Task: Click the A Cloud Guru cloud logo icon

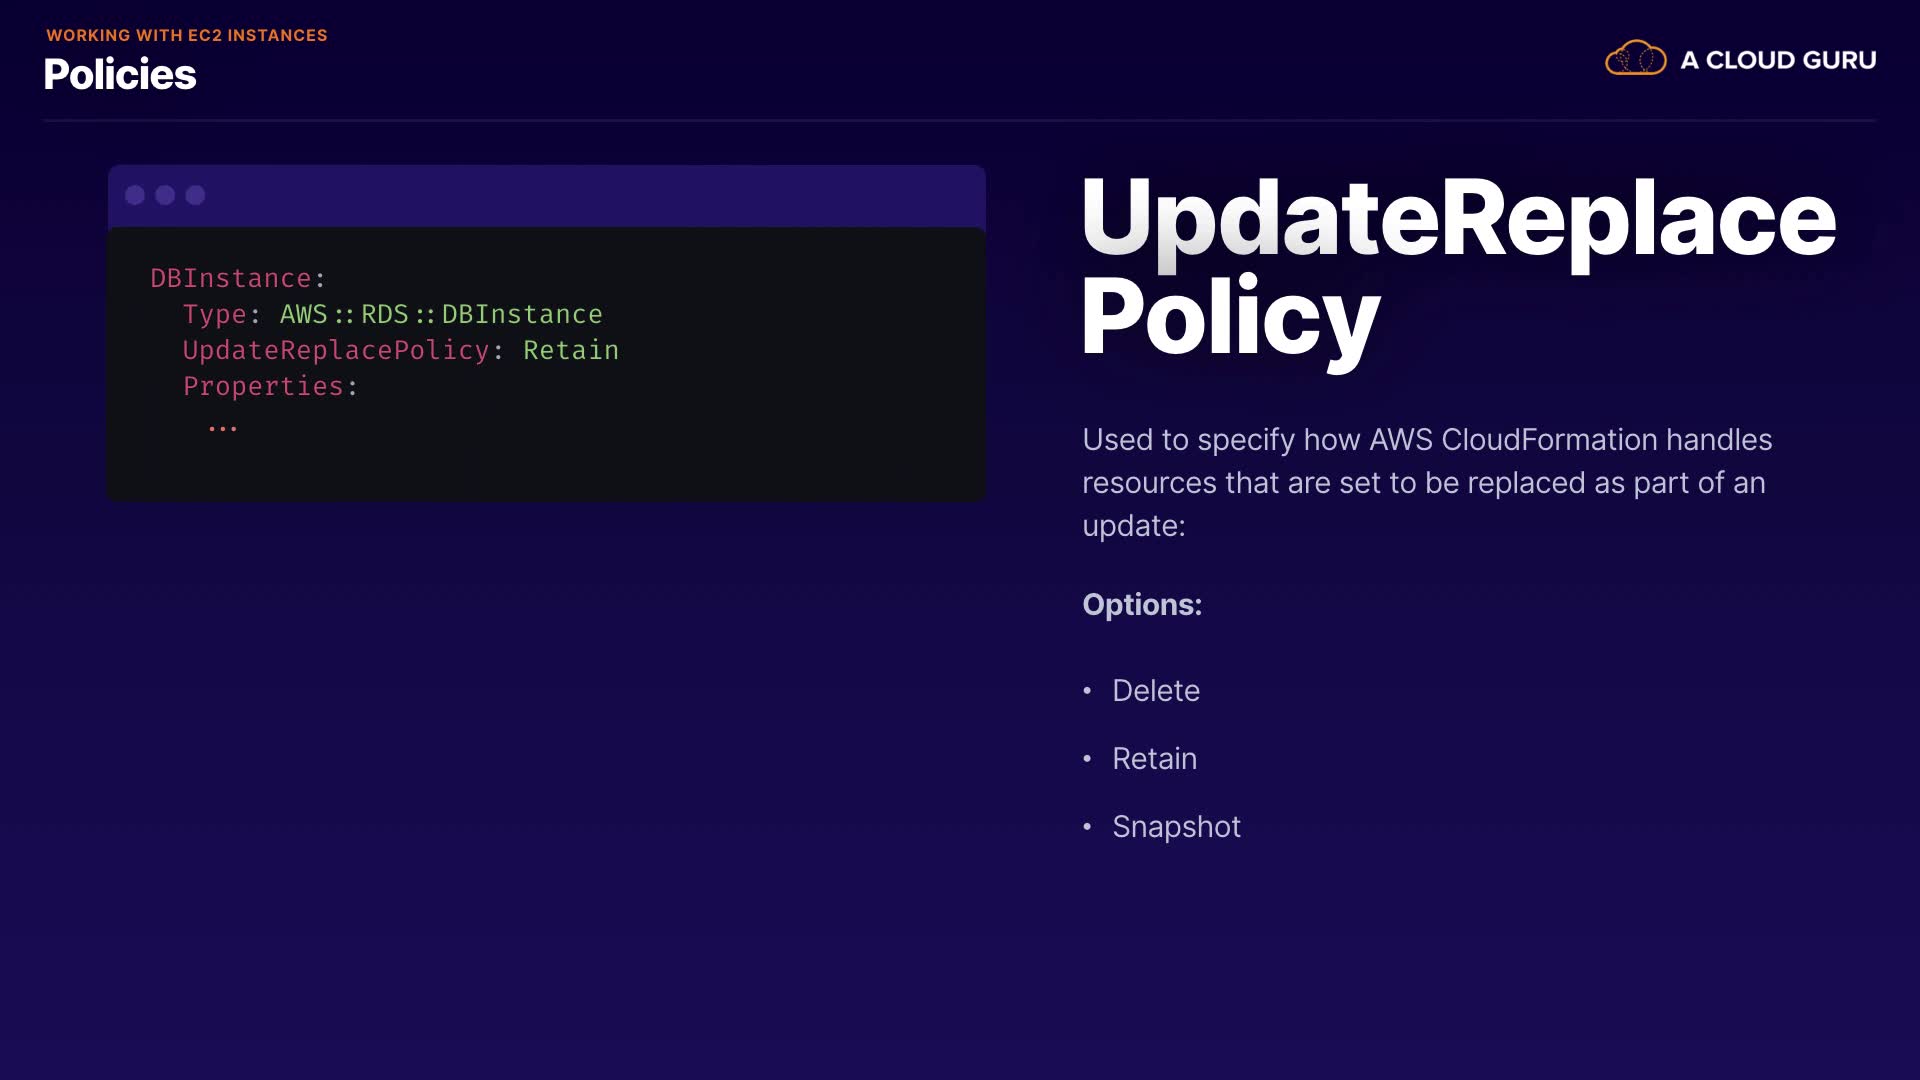Action: pyautogui.click(x=1635, y=59)
